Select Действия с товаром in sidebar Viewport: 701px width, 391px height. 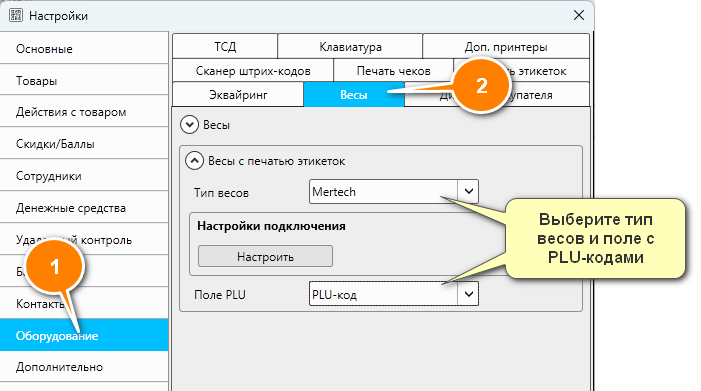pos(84,112)
